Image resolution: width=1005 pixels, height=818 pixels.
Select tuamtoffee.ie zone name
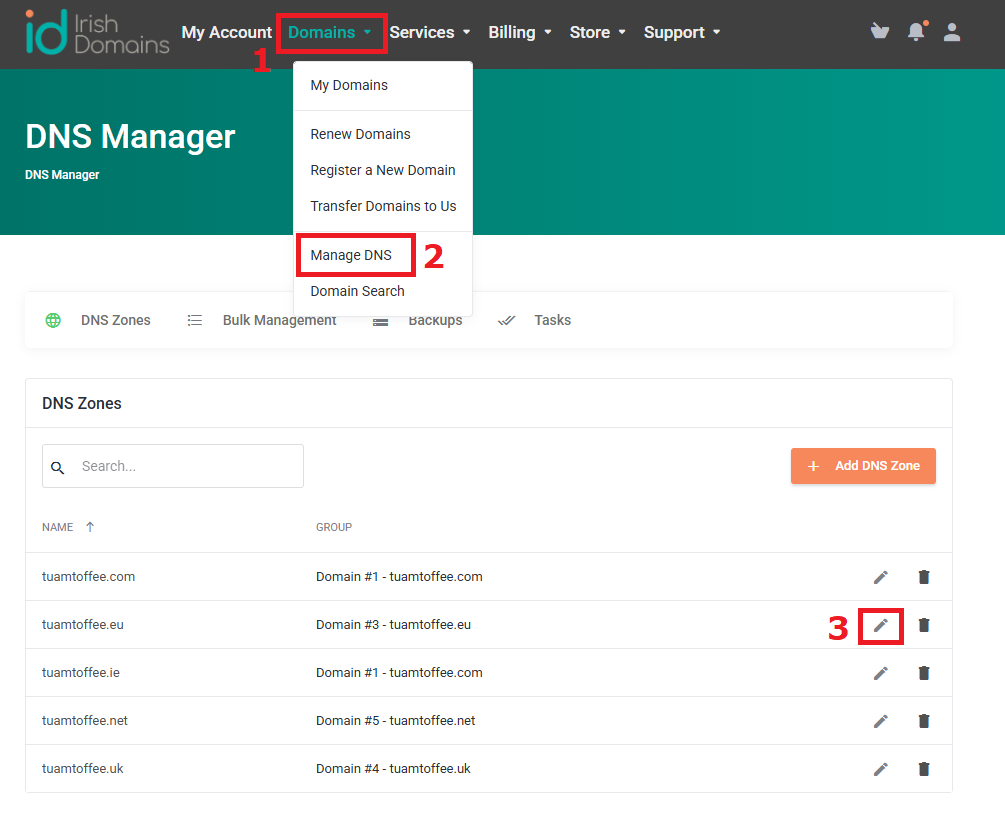[81, 673]
